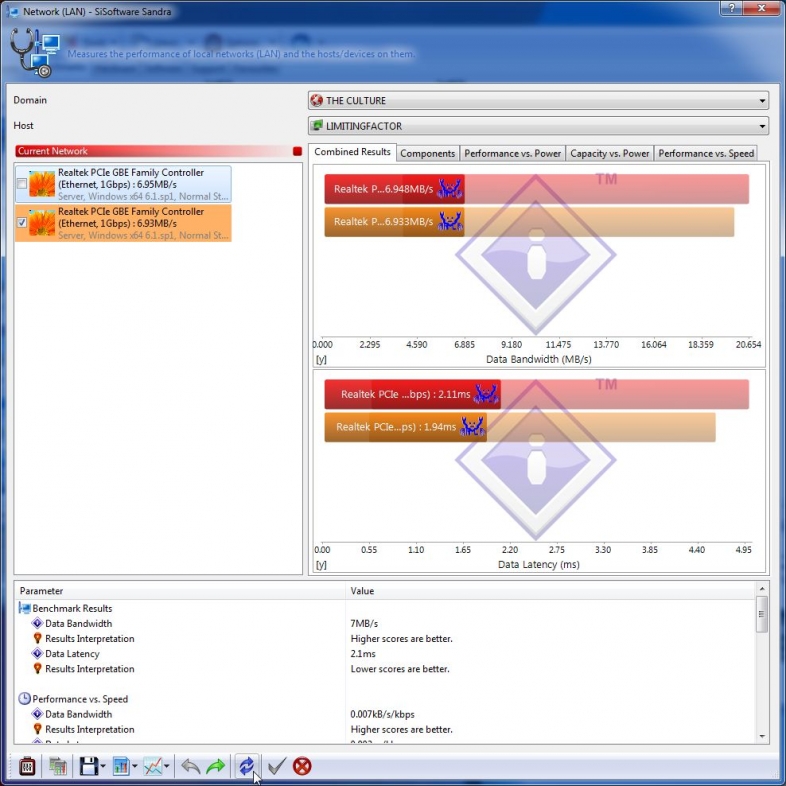Click the Benchmark Results computer icon

(25, 608)
